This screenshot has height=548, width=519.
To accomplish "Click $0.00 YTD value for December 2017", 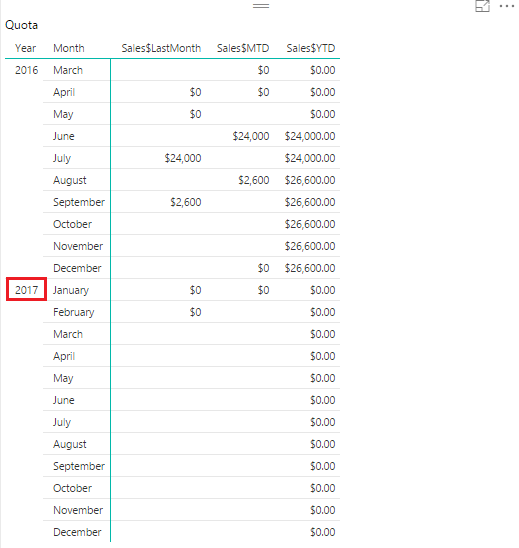I will point(323,532).
